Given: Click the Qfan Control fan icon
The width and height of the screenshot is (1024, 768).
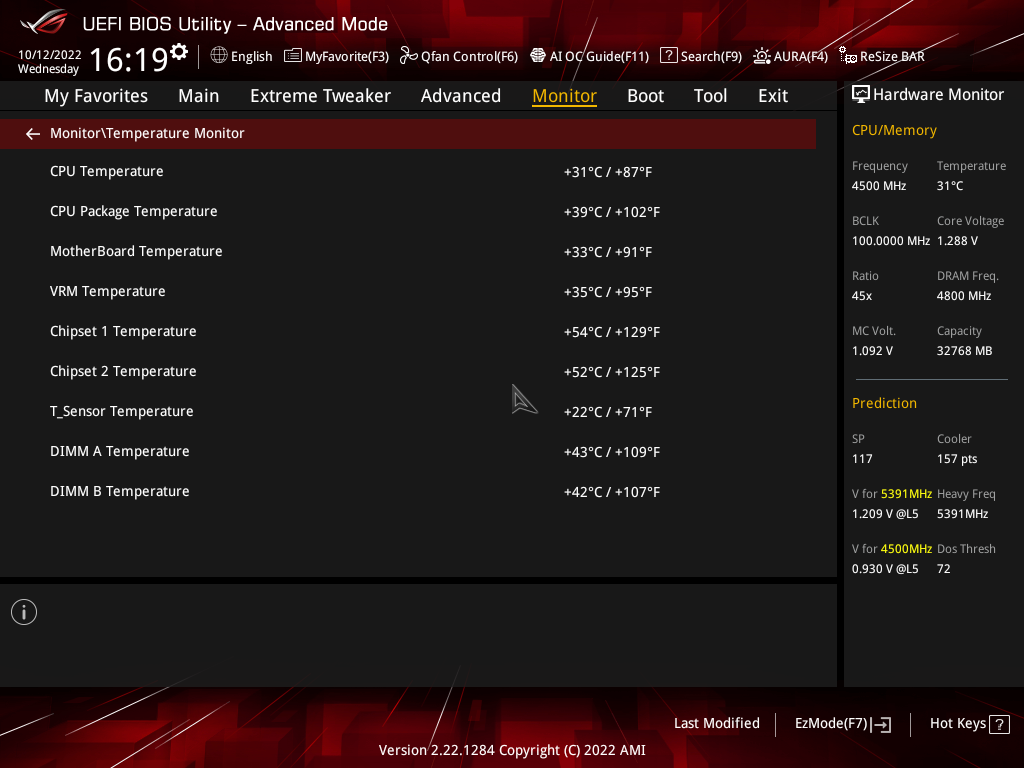Looking at the screenshot, I should tap(408, 56).
